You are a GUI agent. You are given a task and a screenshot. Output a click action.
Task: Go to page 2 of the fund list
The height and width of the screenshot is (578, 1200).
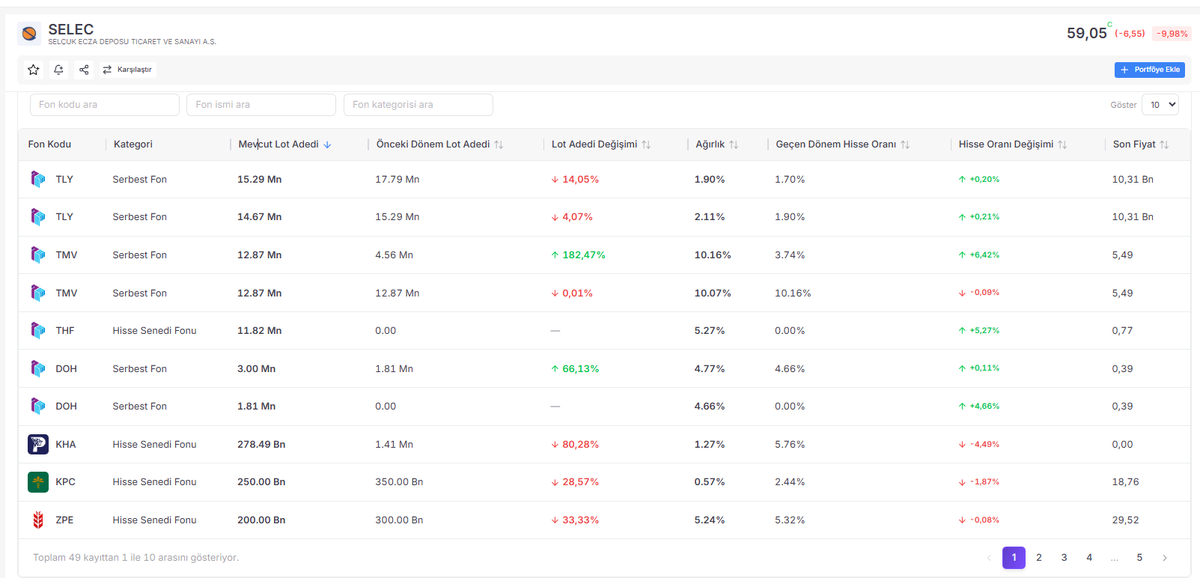pyautogui.click(x=1039, y=558)
